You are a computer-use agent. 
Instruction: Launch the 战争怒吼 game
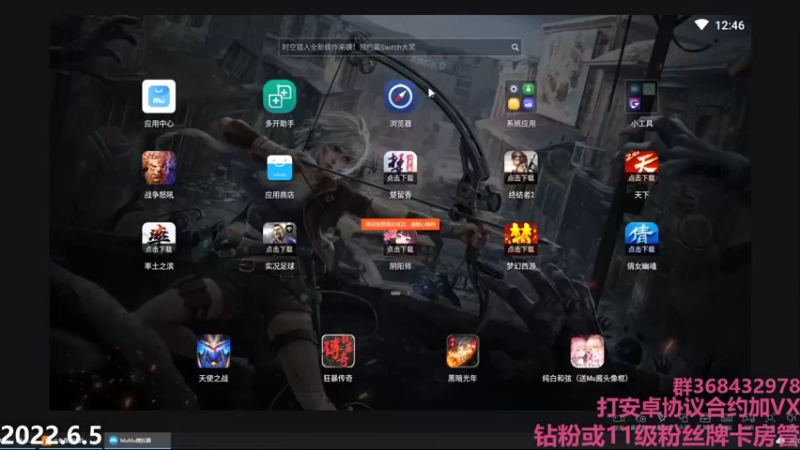coord(159,167)
